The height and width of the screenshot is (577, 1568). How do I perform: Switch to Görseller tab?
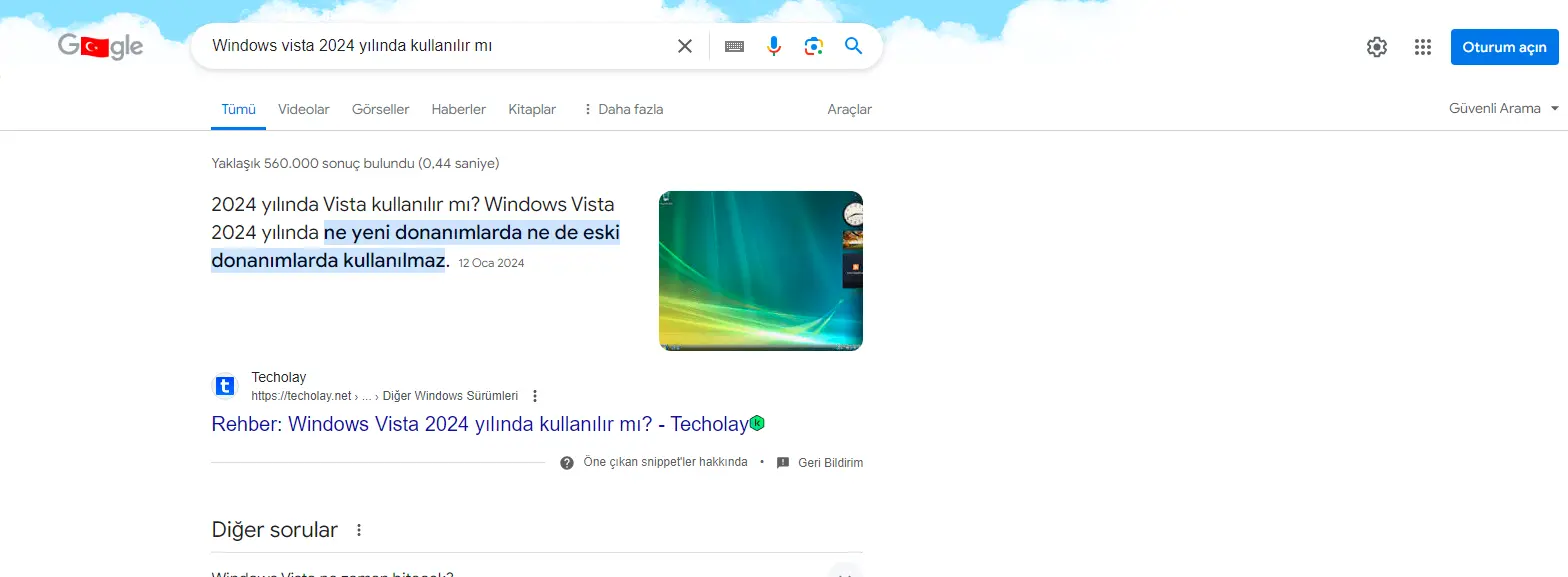click(x=381, y=109)
